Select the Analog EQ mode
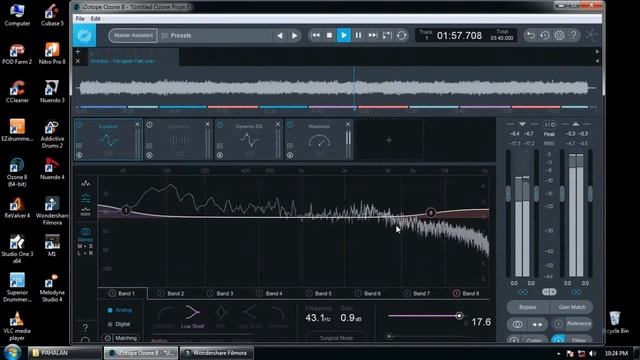 [120, 310]
